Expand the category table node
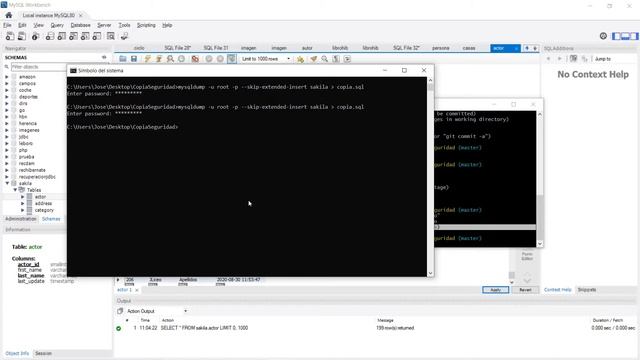 [x=23, y=210]
